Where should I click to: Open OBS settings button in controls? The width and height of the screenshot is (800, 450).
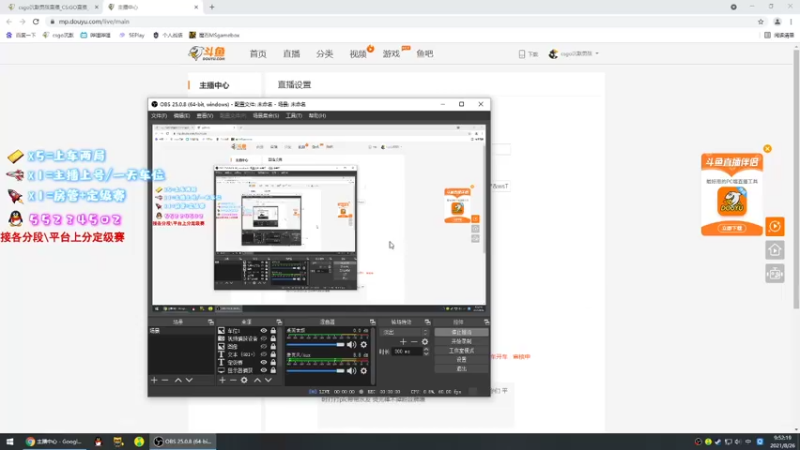(x=461, y=360)
